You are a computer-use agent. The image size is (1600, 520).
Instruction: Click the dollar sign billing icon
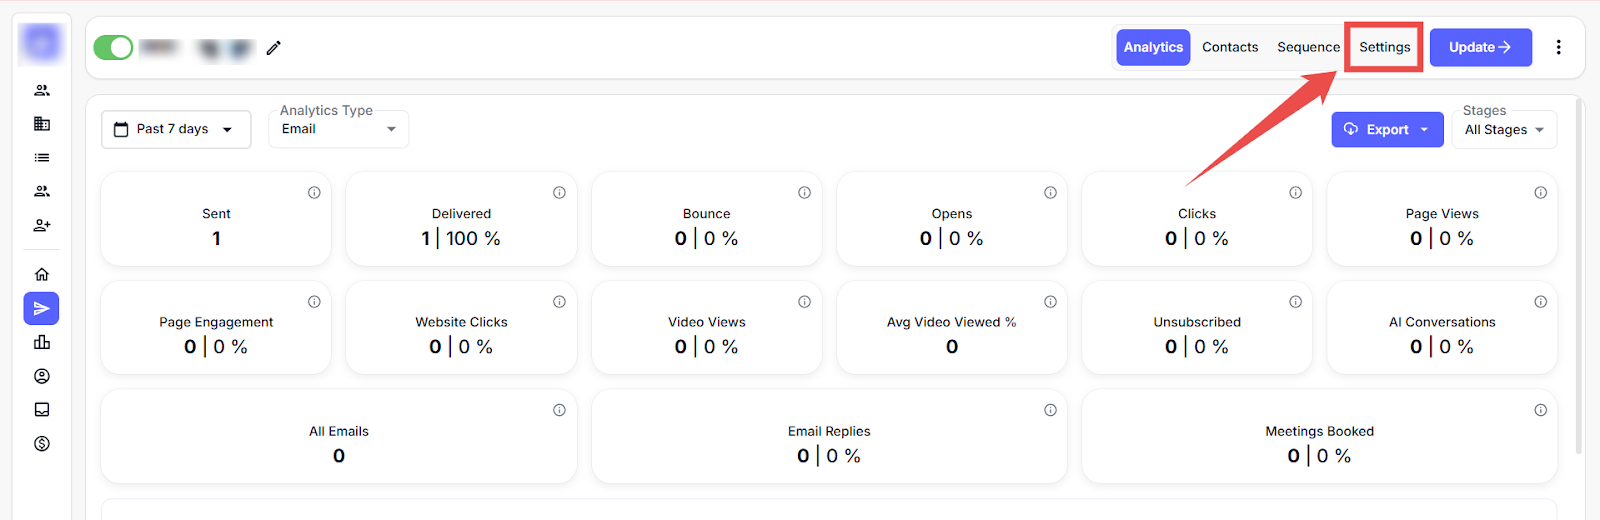[x=42, y=444]
